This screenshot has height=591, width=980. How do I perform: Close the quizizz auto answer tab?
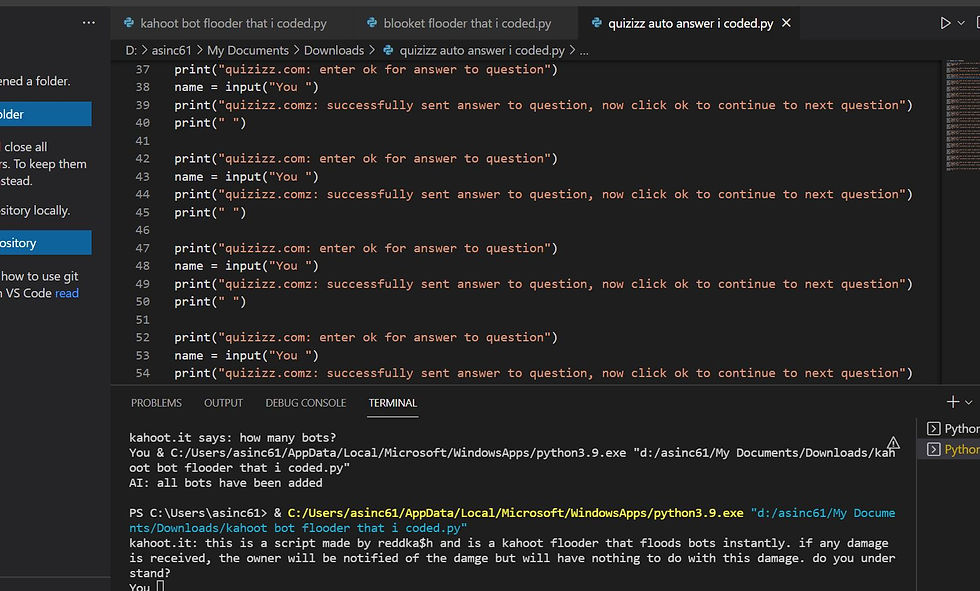tap(786, 23)
